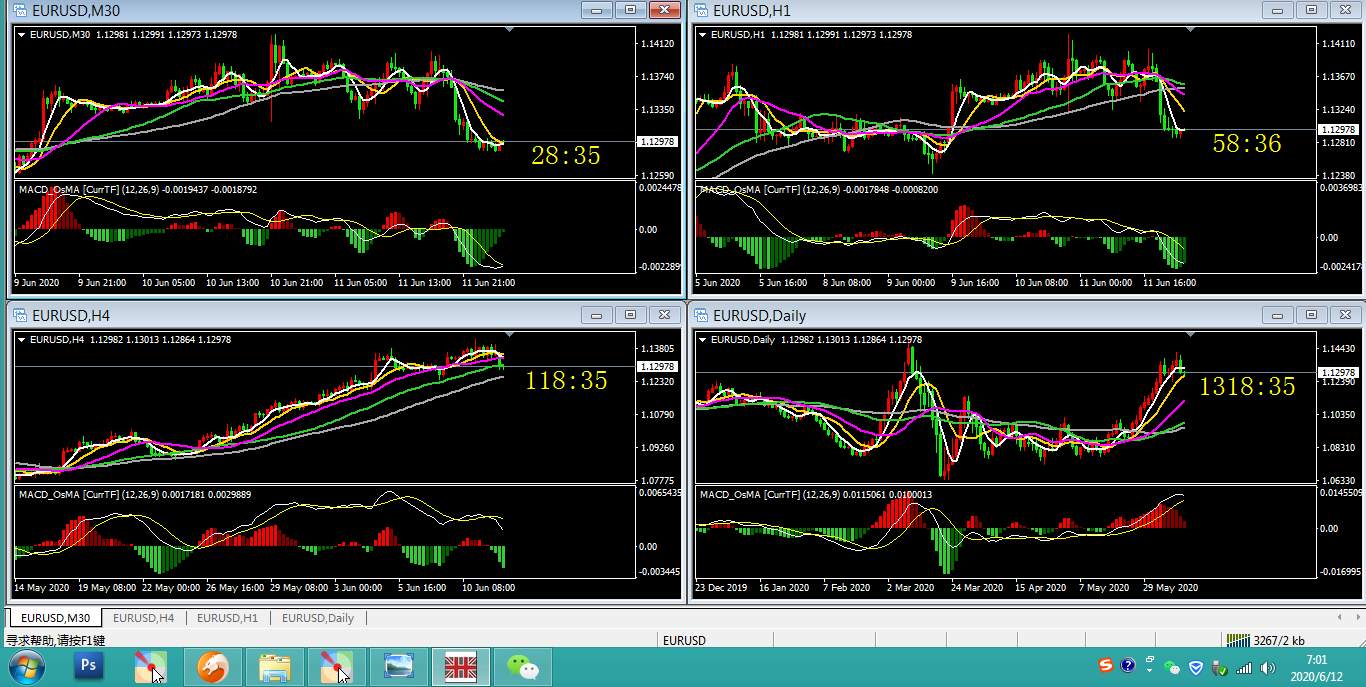1366x687 pixels.
Task: Switch to the EURUSD,H1 bottom tab
Action: point(227,618)
